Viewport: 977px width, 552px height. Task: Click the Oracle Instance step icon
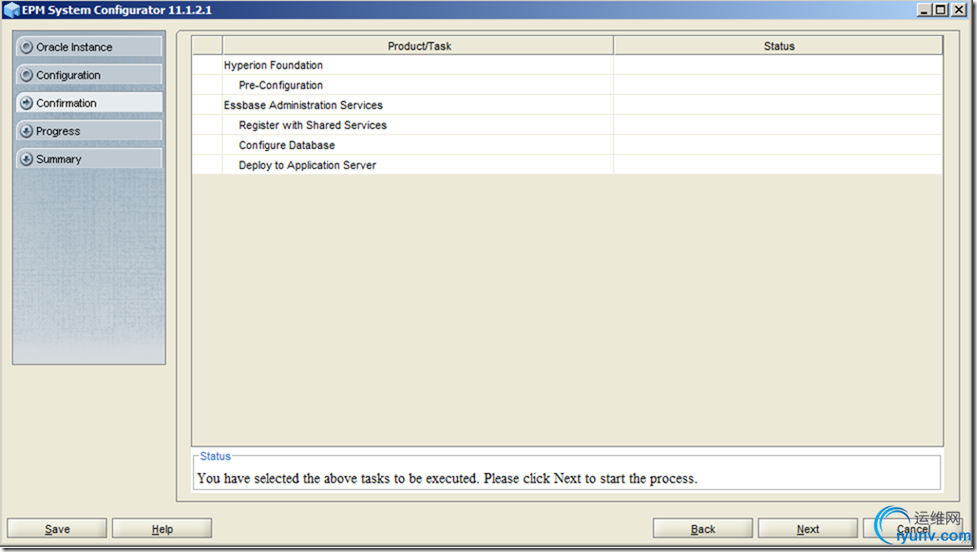point(26,47)
